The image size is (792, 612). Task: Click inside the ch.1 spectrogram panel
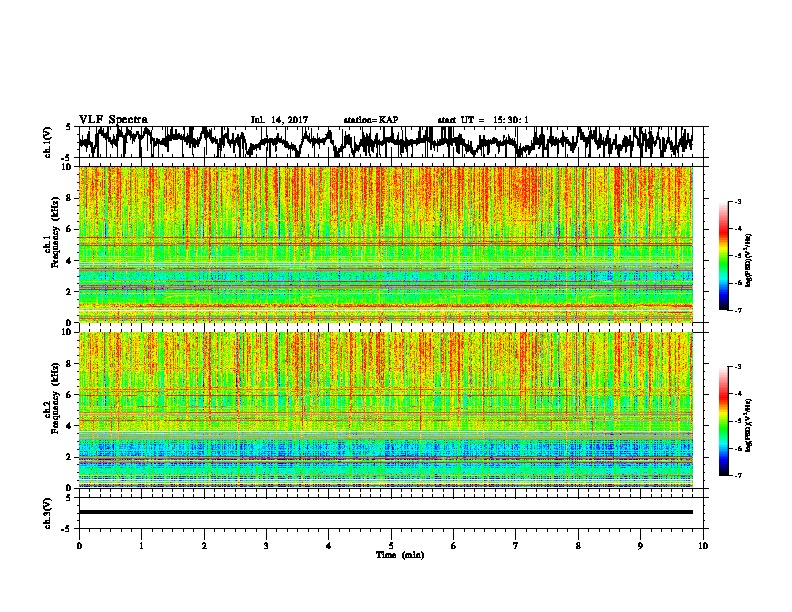coord(386,244)
